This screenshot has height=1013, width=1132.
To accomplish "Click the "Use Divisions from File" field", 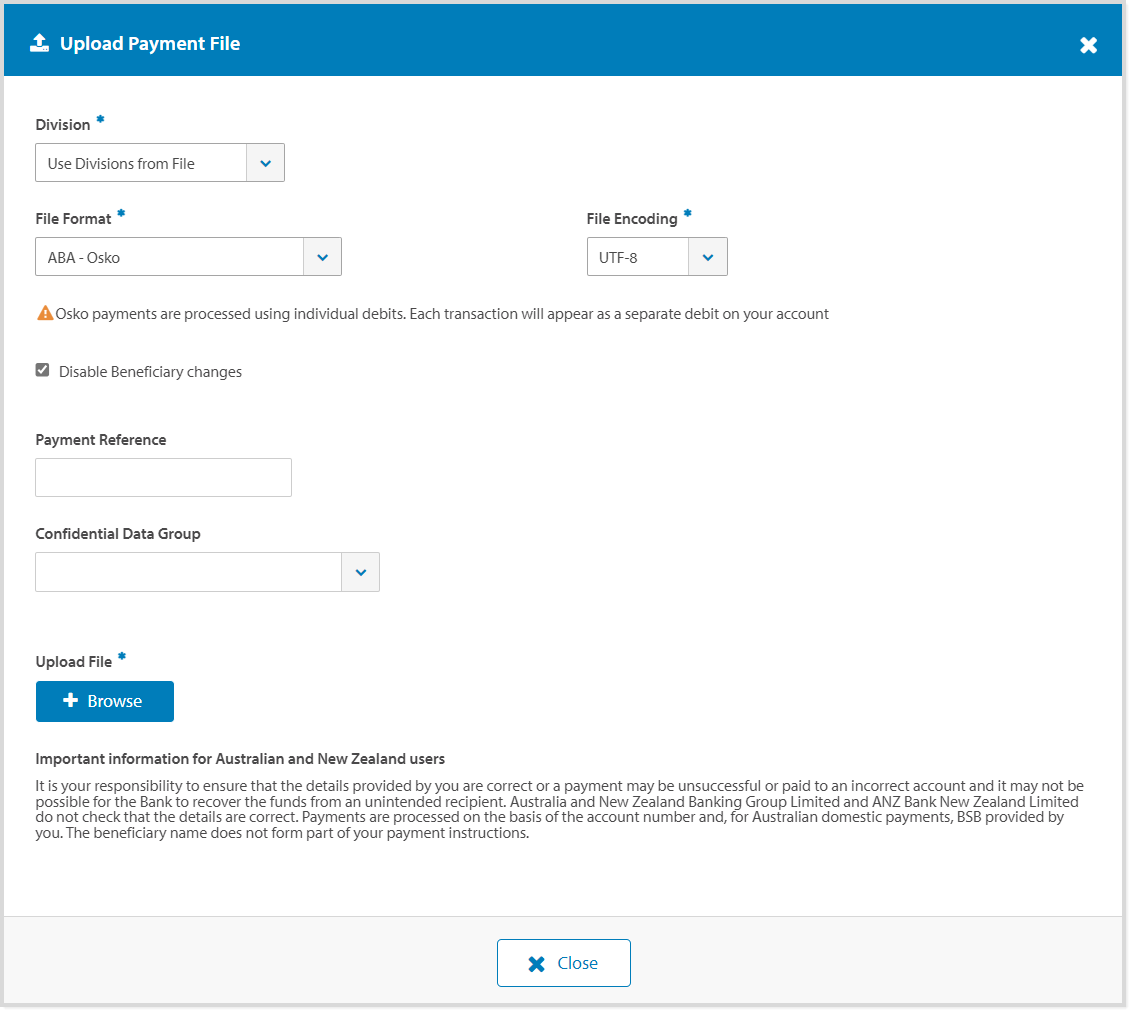I will [140, 163].
